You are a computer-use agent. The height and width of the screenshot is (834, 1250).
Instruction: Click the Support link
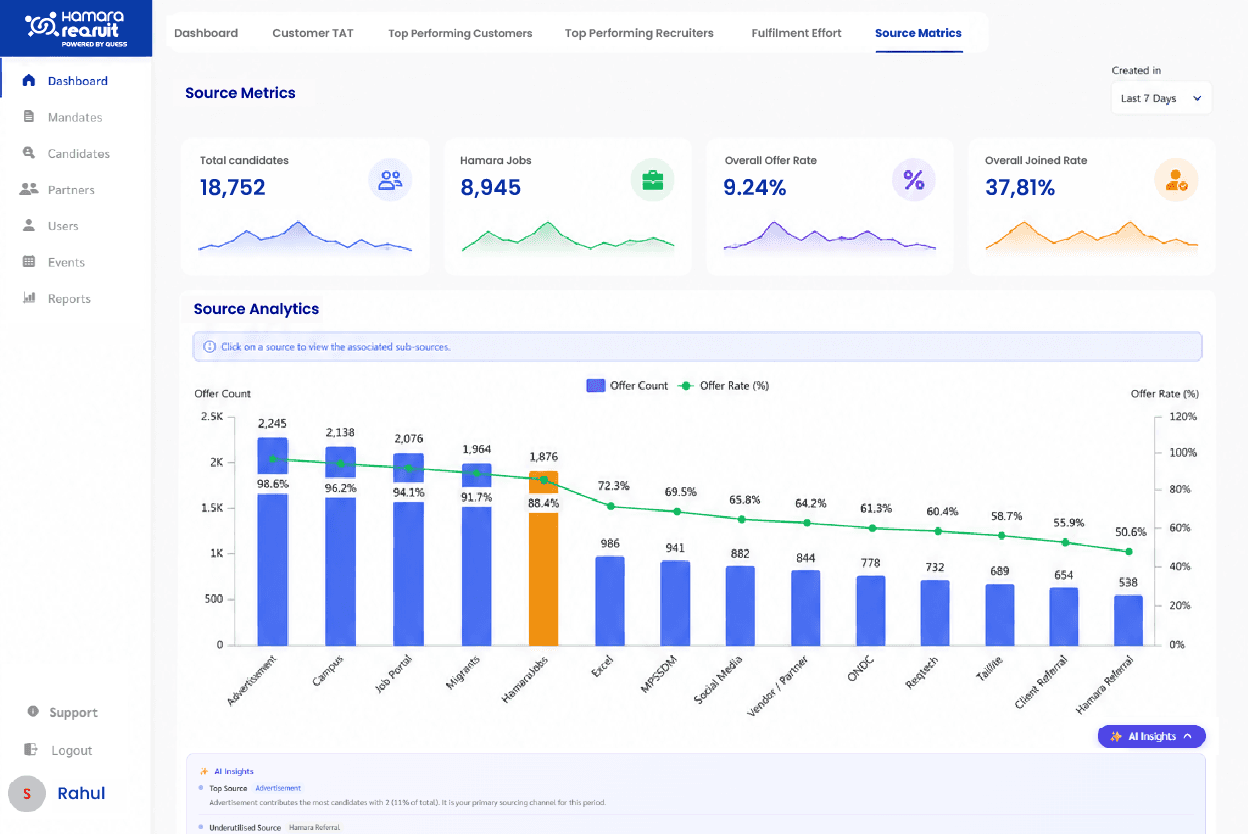pos(73,712)
